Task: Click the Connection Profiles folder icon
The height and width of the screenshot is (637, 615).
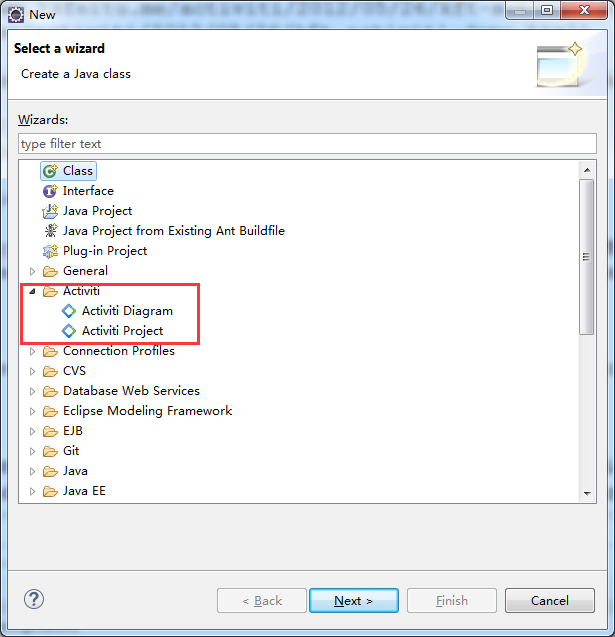Action: click(x=50, y=351)
